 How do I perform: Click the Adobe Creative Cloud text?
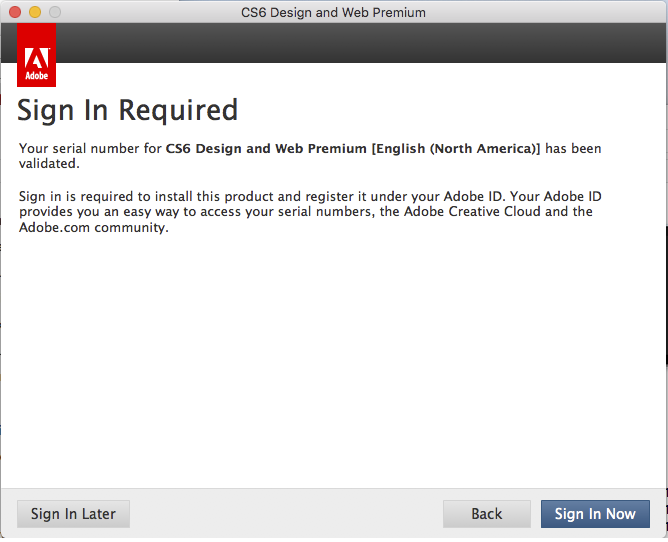(x=472, y=212)
